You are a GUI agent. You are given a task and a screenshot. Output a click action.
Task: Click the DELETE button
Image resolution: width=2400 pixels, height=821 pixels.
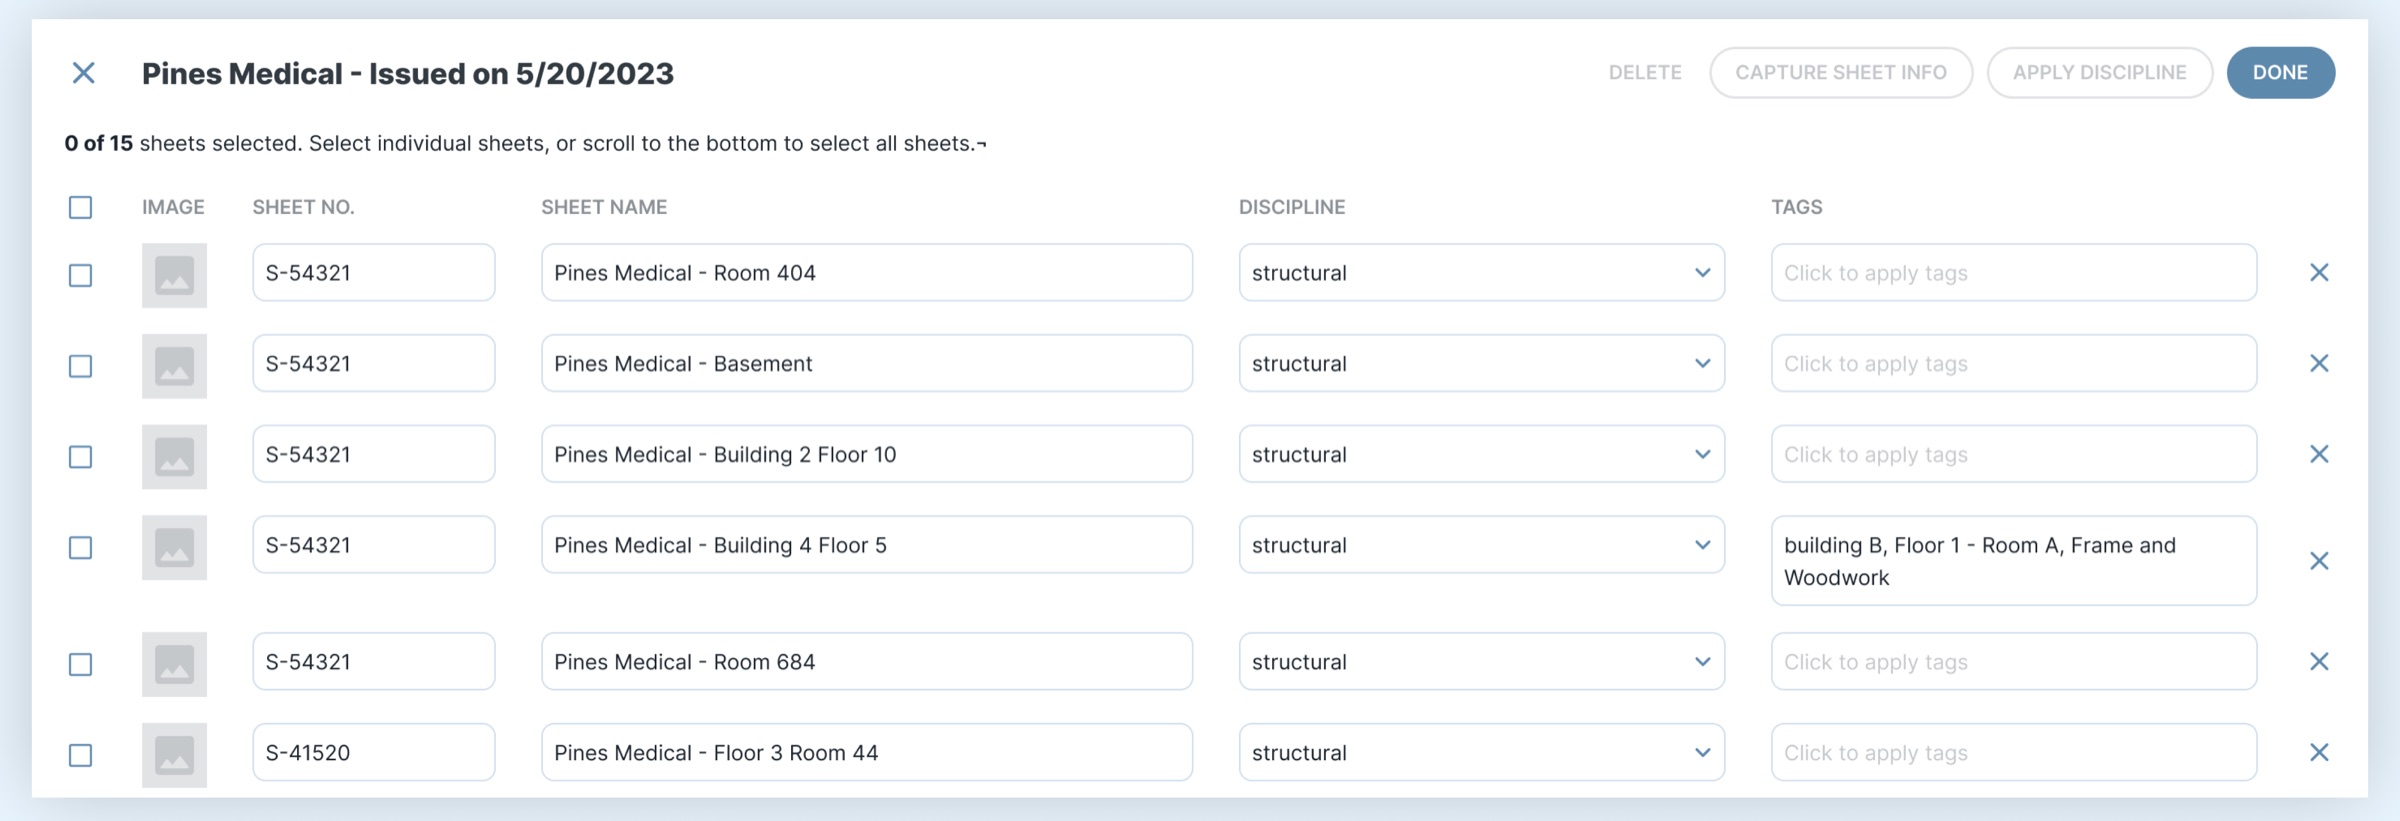click(x=1645, y=73)
